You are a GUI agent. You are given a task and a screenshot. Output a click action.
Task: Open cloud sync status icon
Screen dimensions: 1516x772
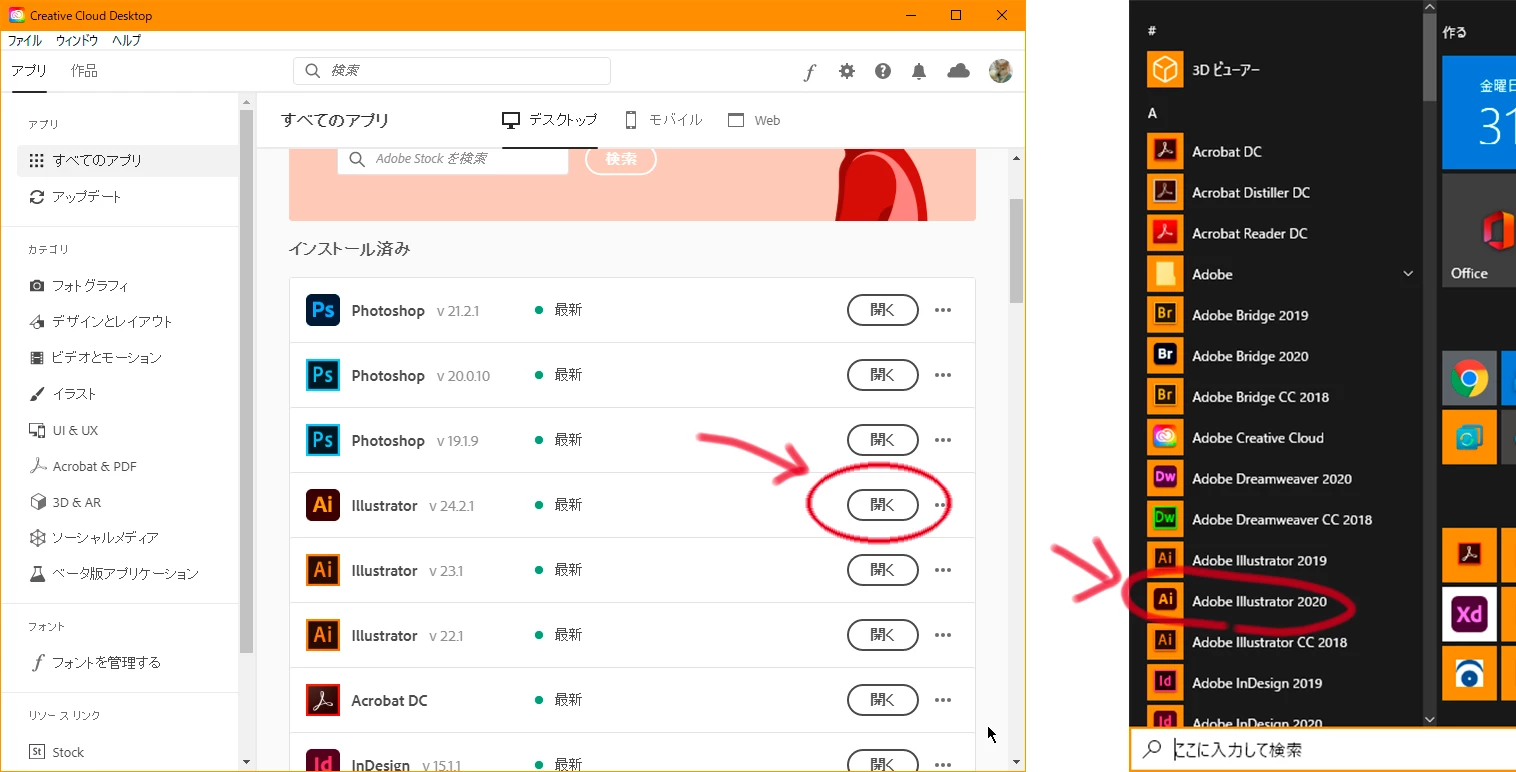(x=958, y=71)
